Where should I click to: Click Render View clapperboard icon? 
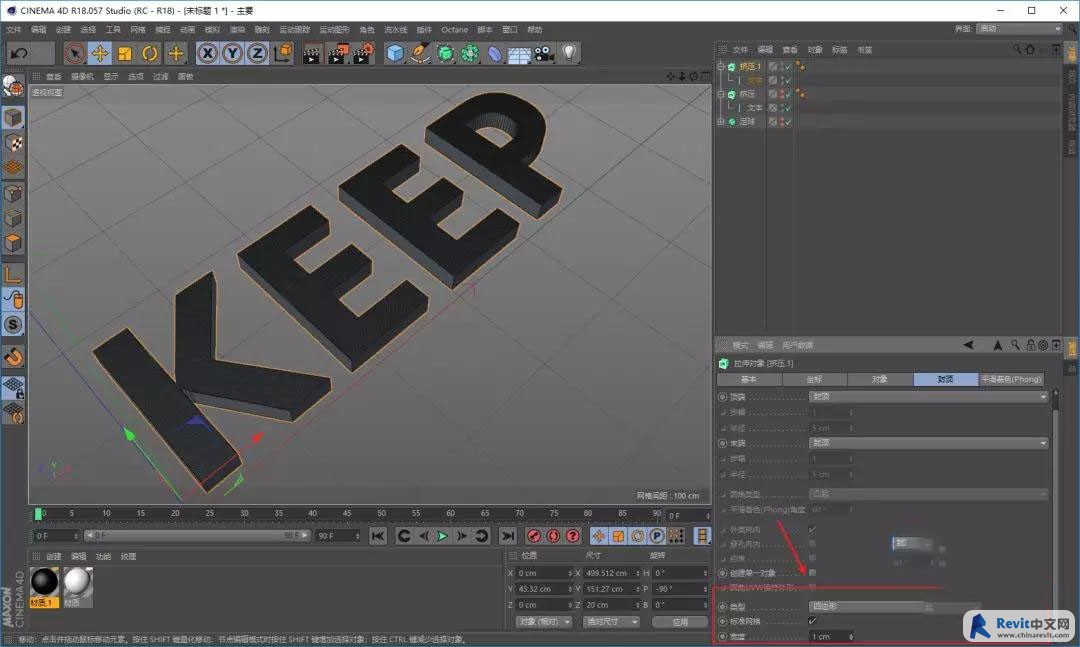point(312,53)
